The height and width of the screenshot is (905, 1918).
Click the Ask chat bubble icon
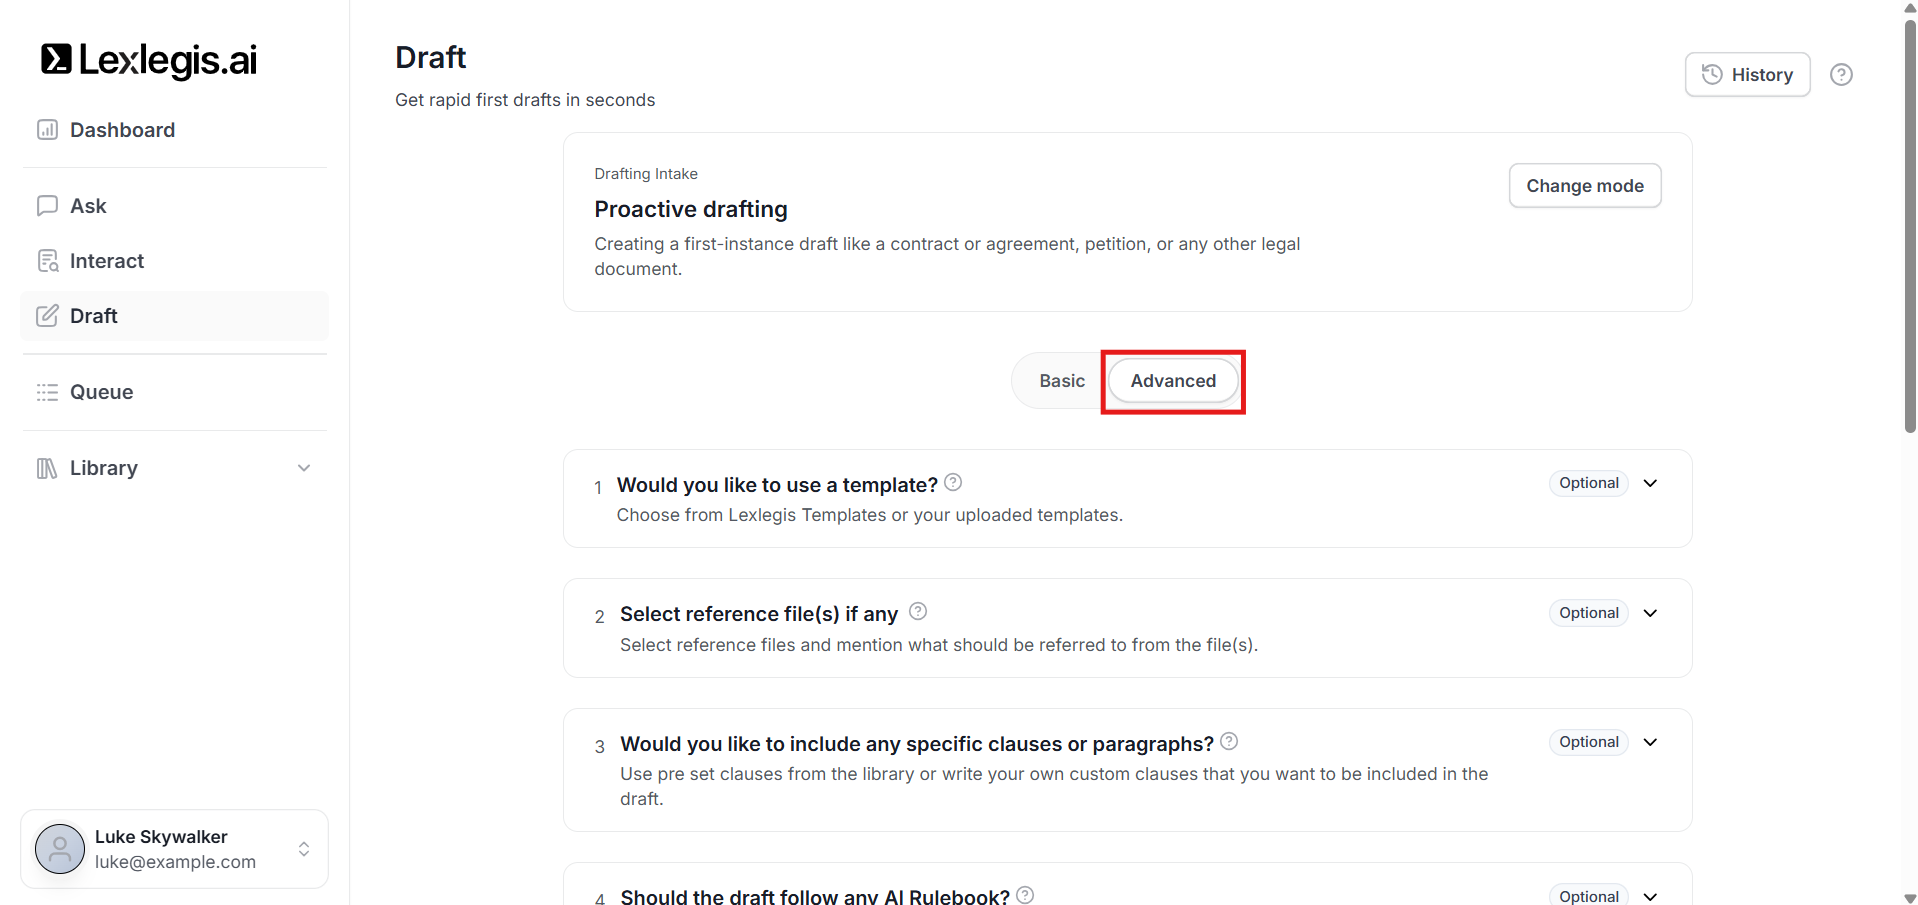point(47,206)
